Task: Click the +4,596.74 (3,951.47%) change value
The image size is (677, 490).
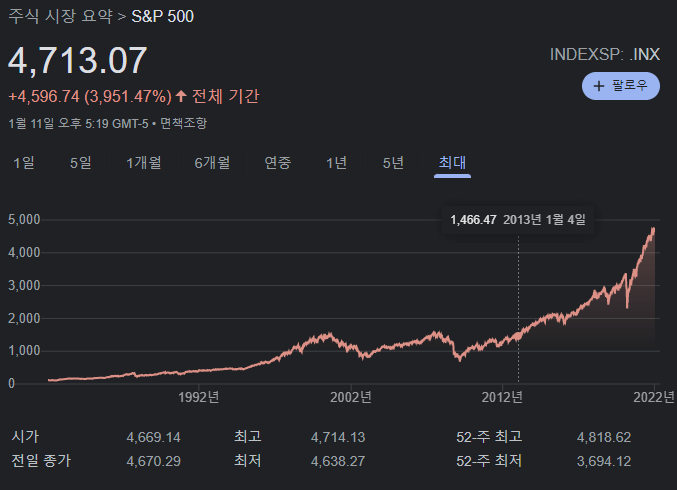Action: pyautogui.click(x=90, y=96)
